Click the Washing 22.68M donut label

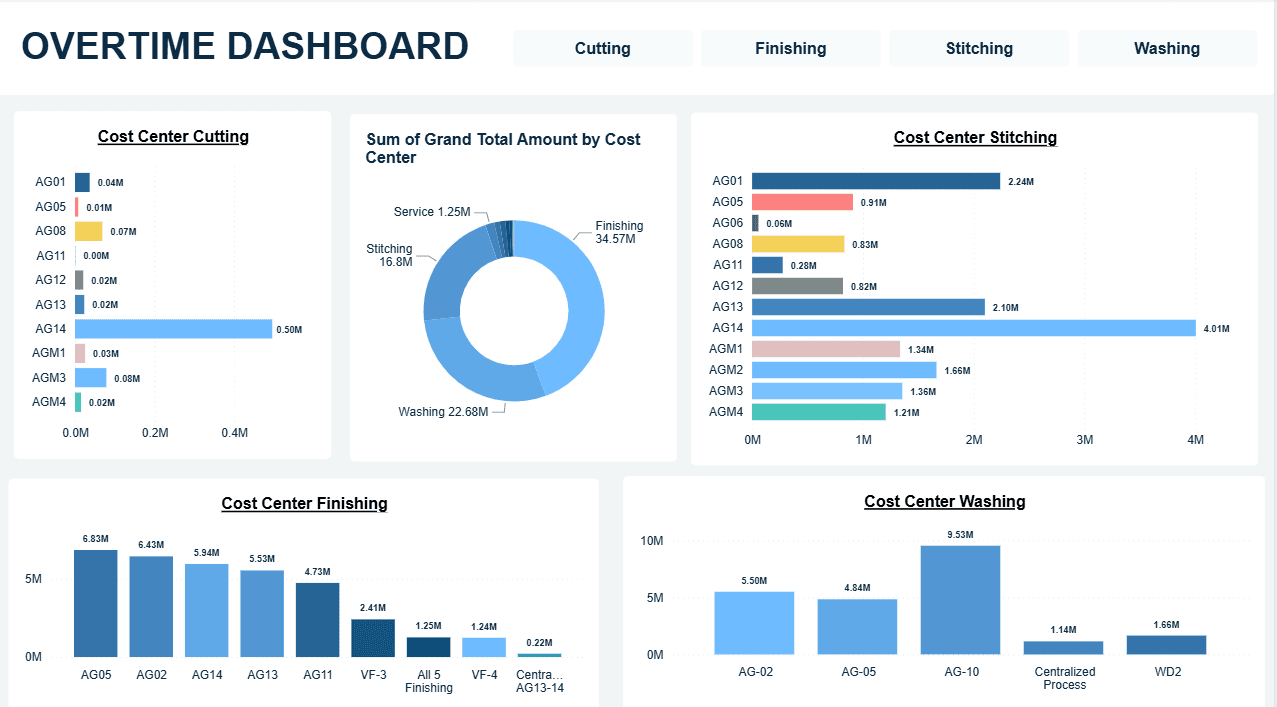click(x=443, y=412)
